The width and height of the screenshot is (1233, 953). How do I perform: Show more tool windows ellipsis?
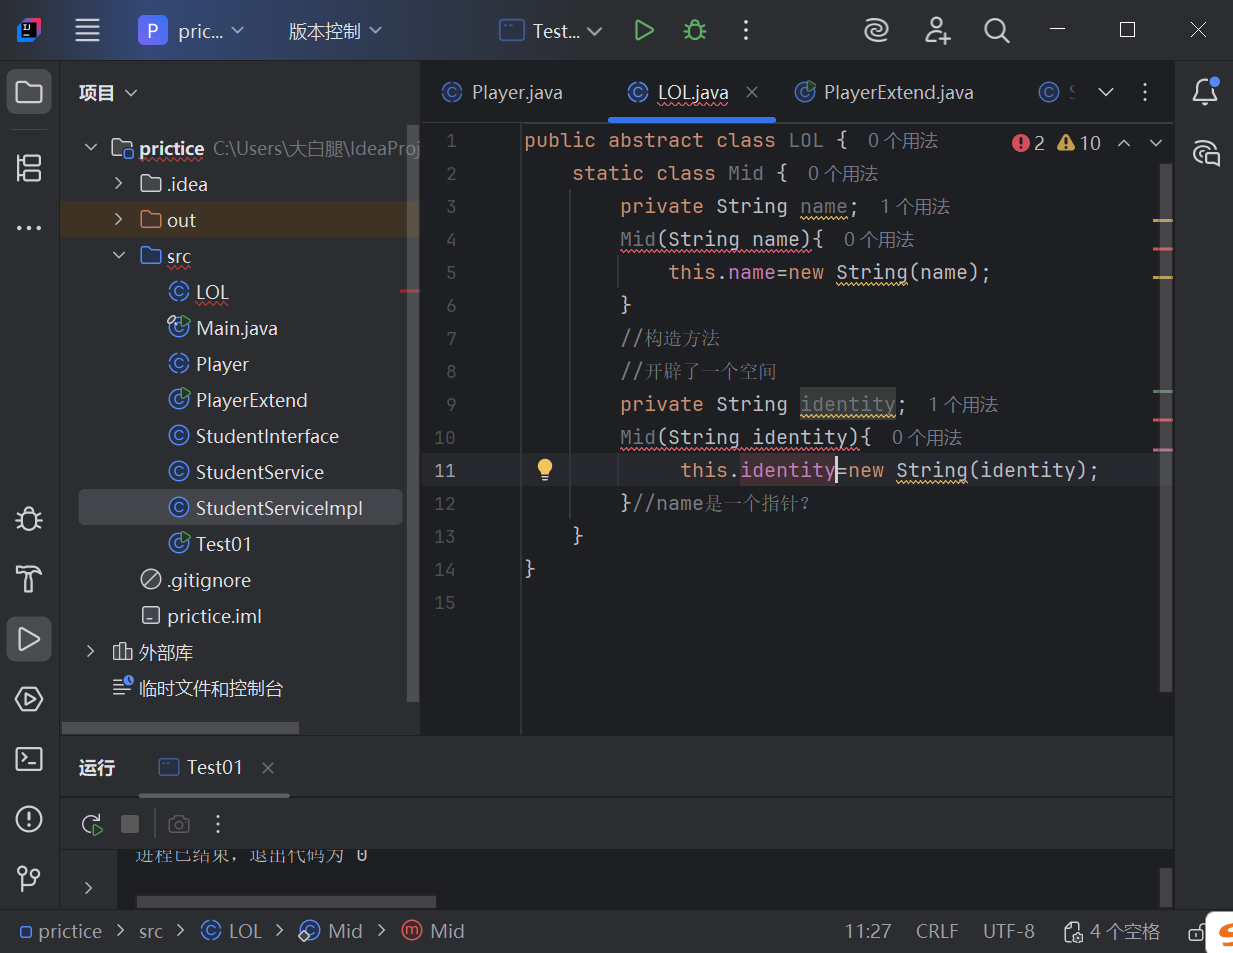(x=29, y=228)
